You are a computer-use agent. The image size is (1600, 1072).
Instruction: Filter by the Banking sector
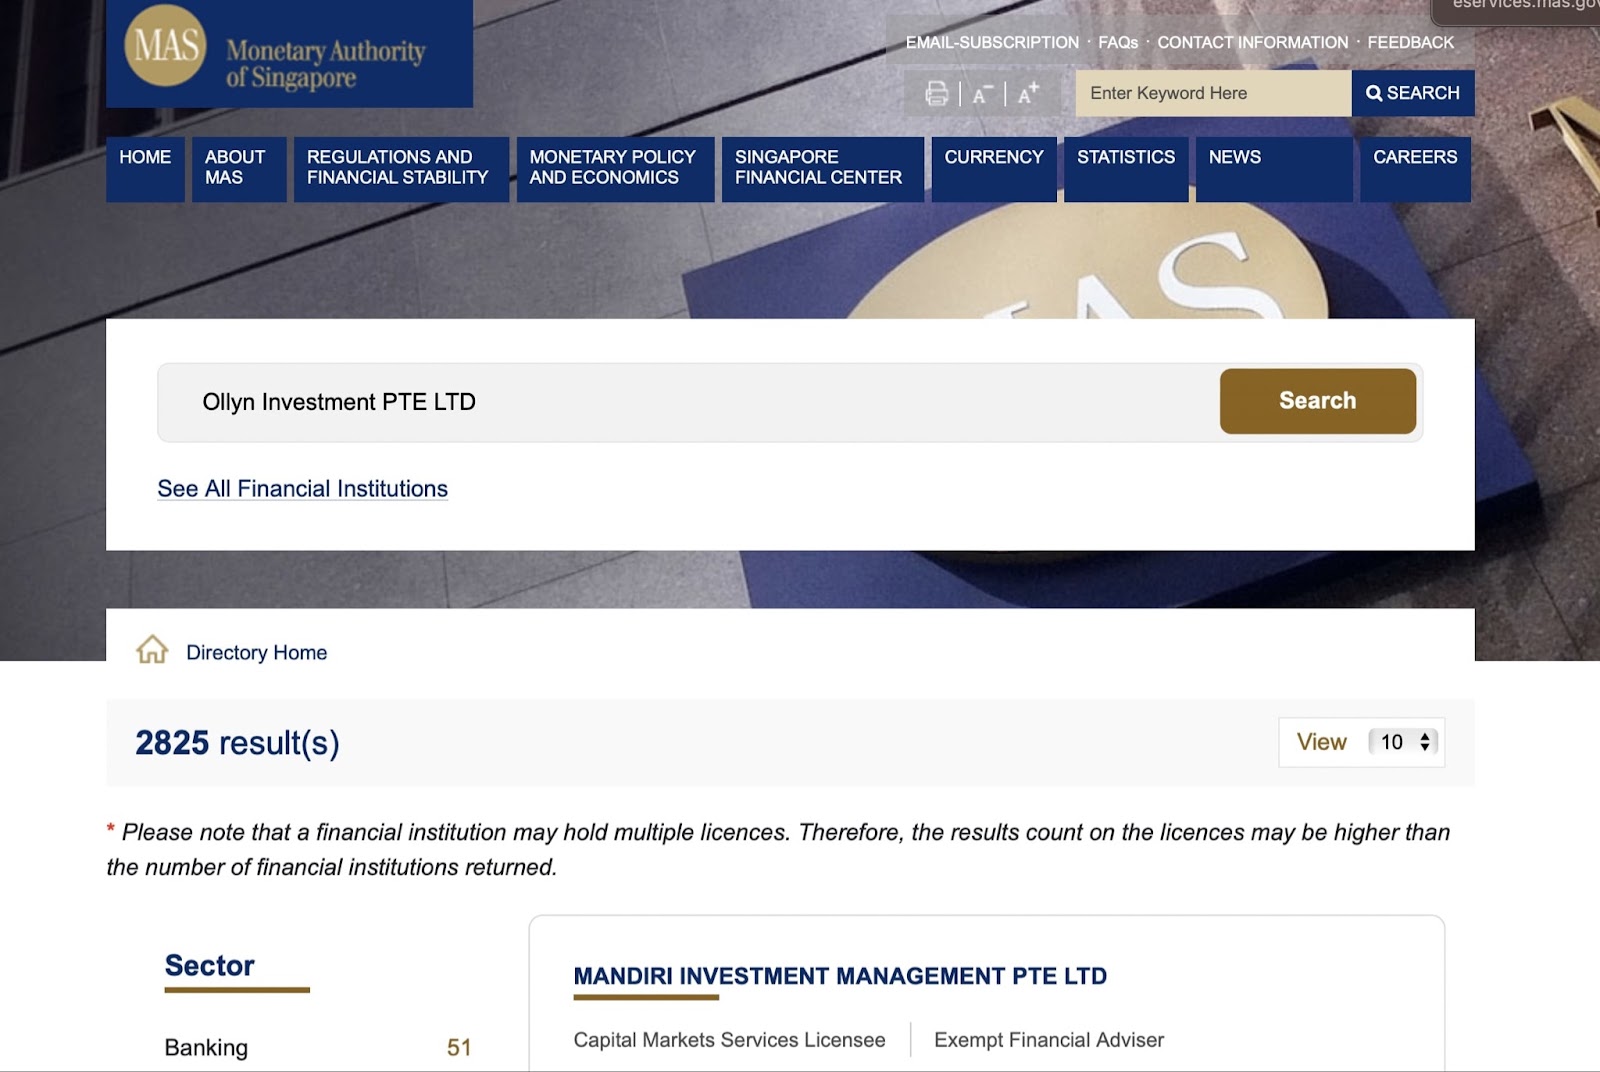point(206,1047)
